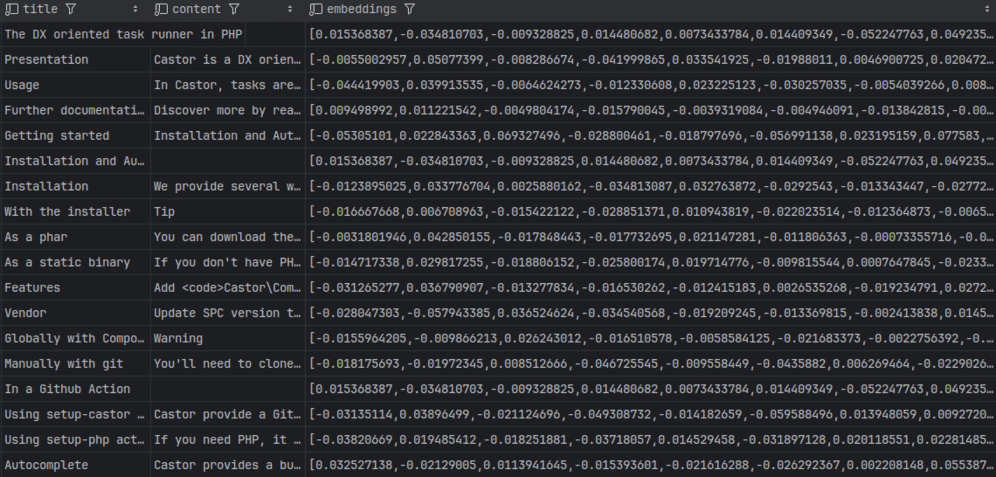Click the filter icon in embeddings column
This screenshot has height=477, width=996.
click(x=408, y=10)
